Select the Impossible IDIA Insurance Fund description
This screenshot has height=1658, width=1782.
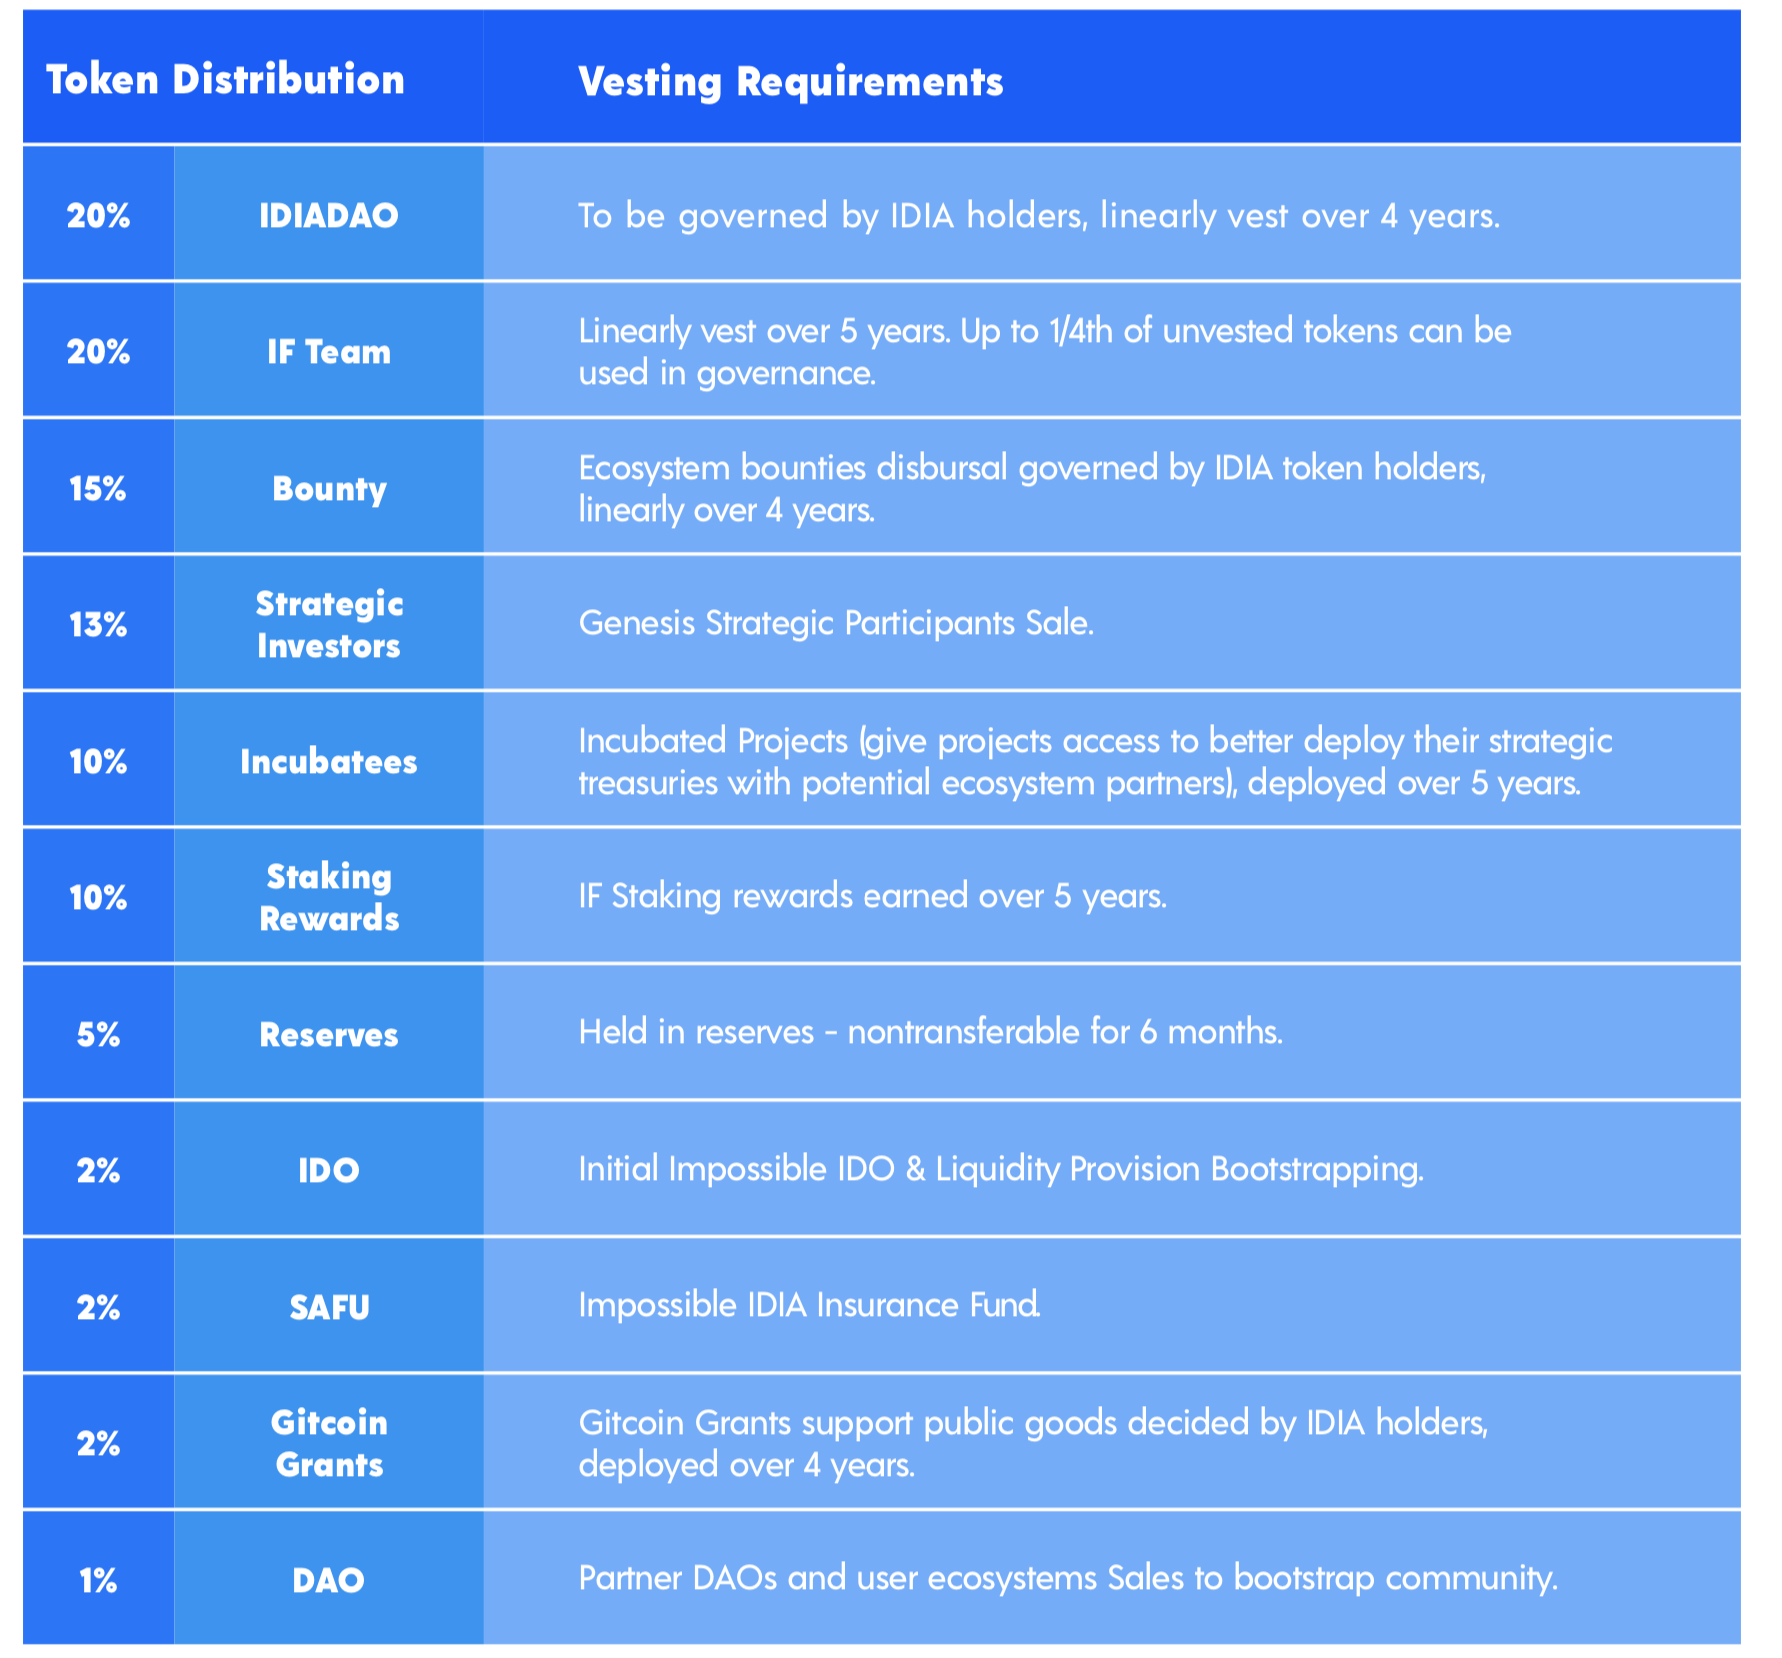tap(810, 1305)
